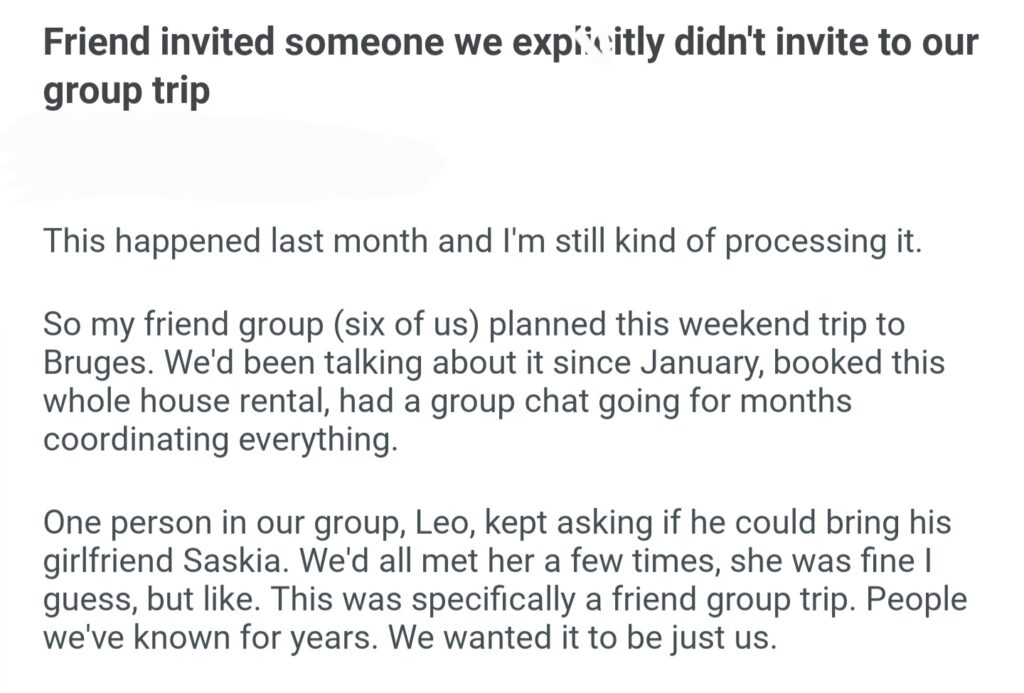
Task: Open the post title about the group trip
Action: 510,45
